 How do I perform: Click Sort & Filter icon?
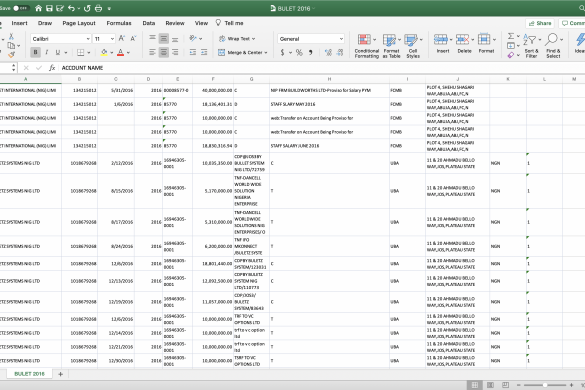pos(531,46)
